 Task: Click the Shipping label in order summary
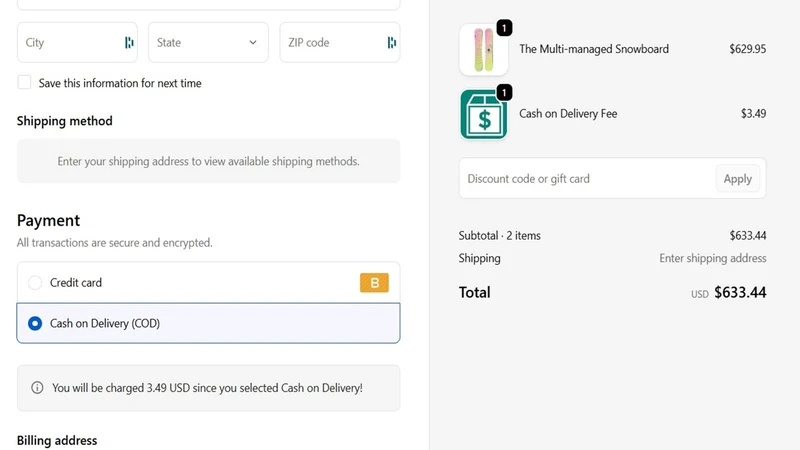480,258
